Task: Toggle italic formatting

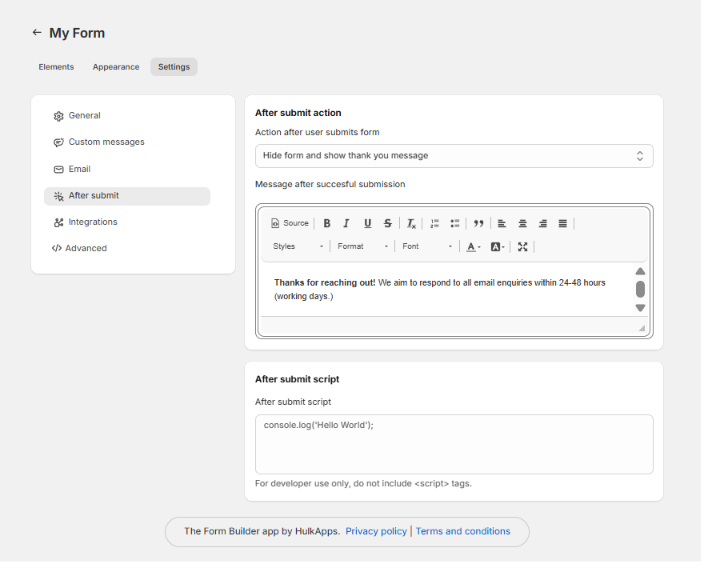Action: point(346,223)
